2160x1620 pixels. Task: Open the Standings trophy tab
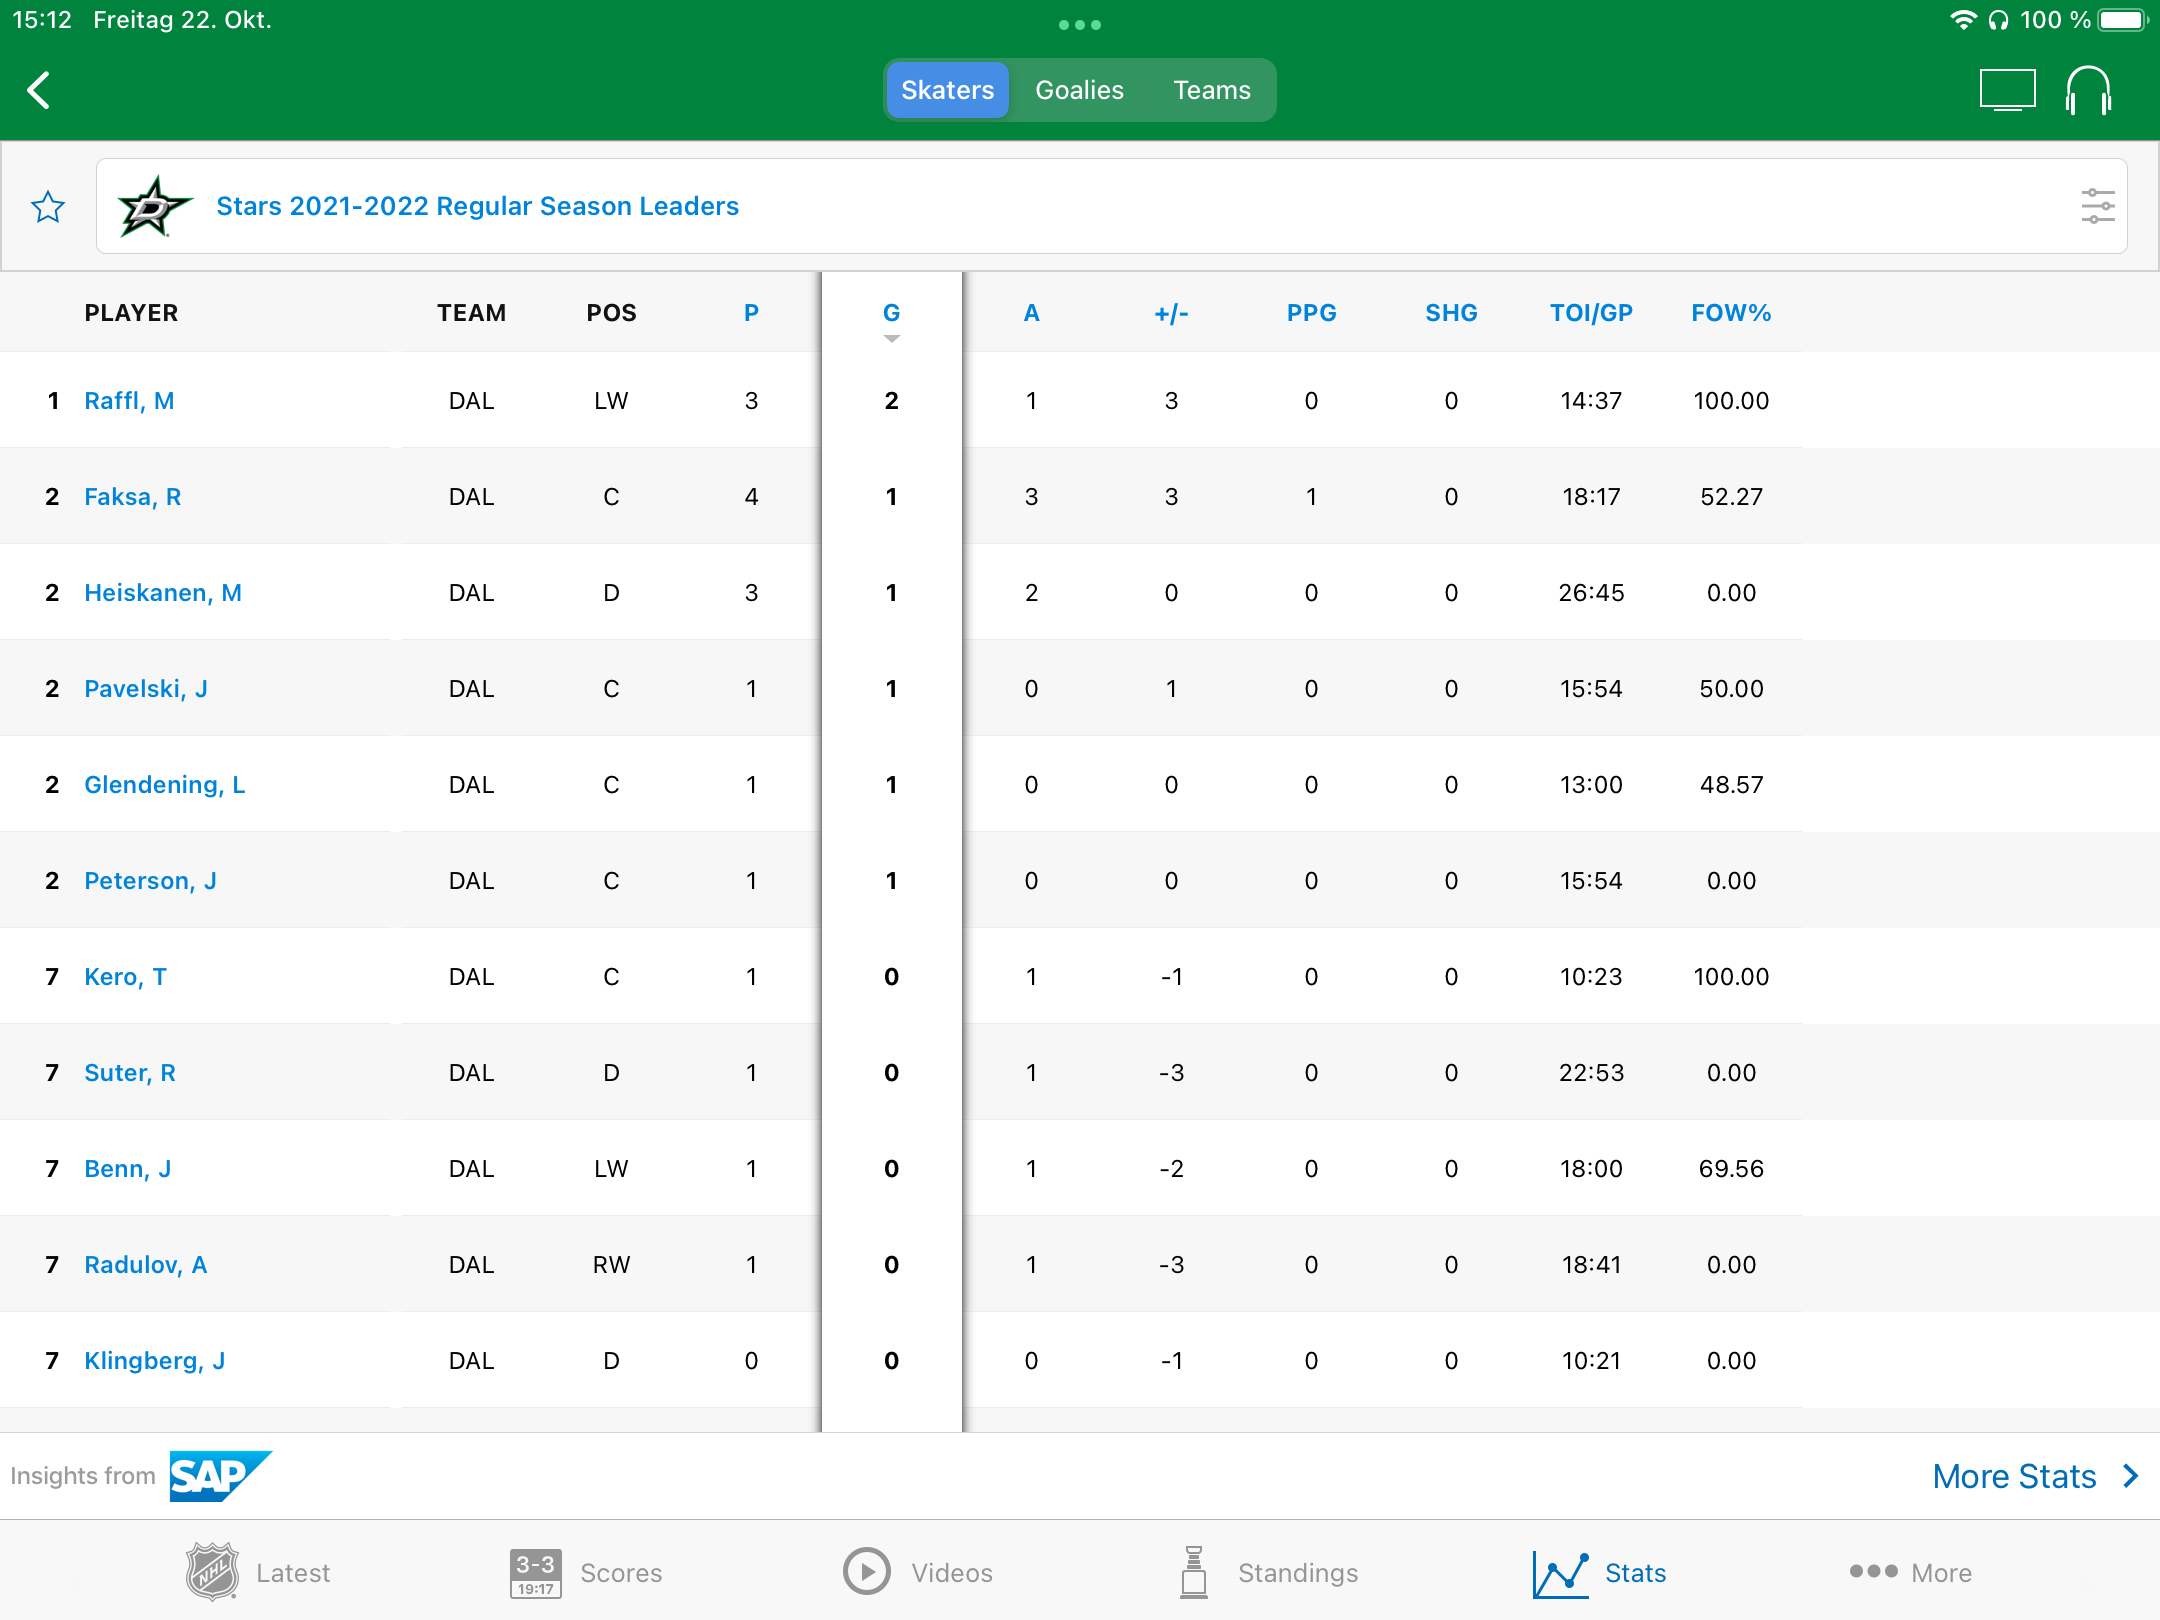pos(1268,1572)
